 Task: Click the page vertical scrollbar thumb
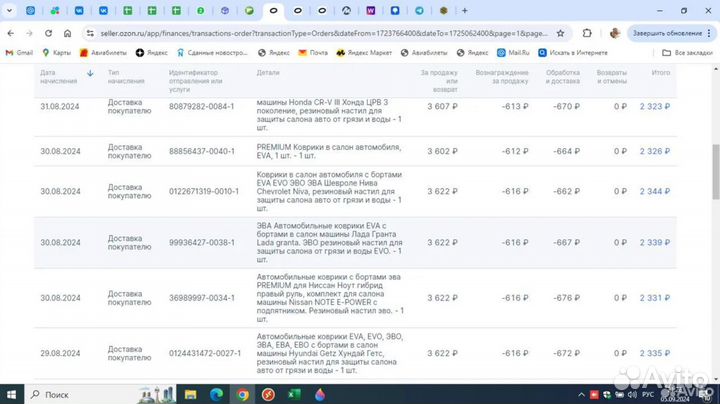[x=716, y=172]
